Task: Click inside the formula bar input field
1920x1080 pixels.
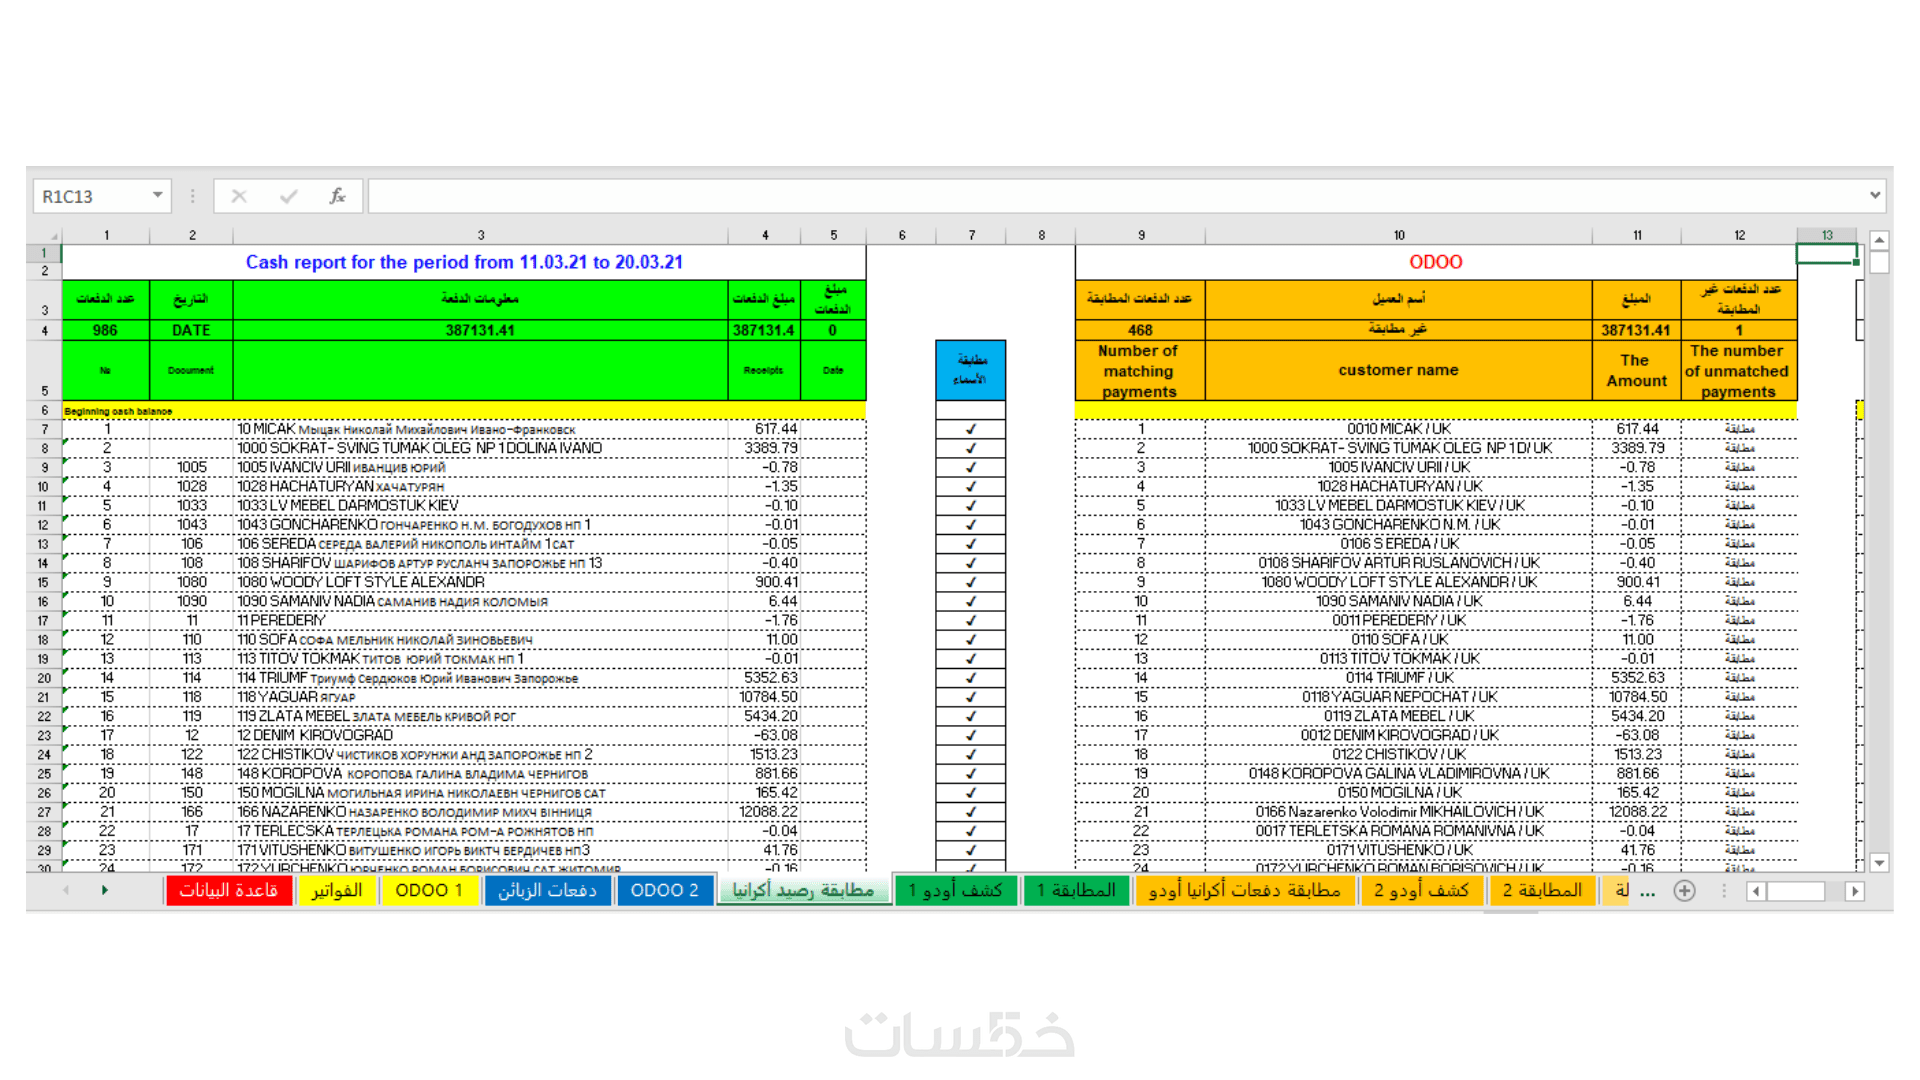Action: [1100, 196]
